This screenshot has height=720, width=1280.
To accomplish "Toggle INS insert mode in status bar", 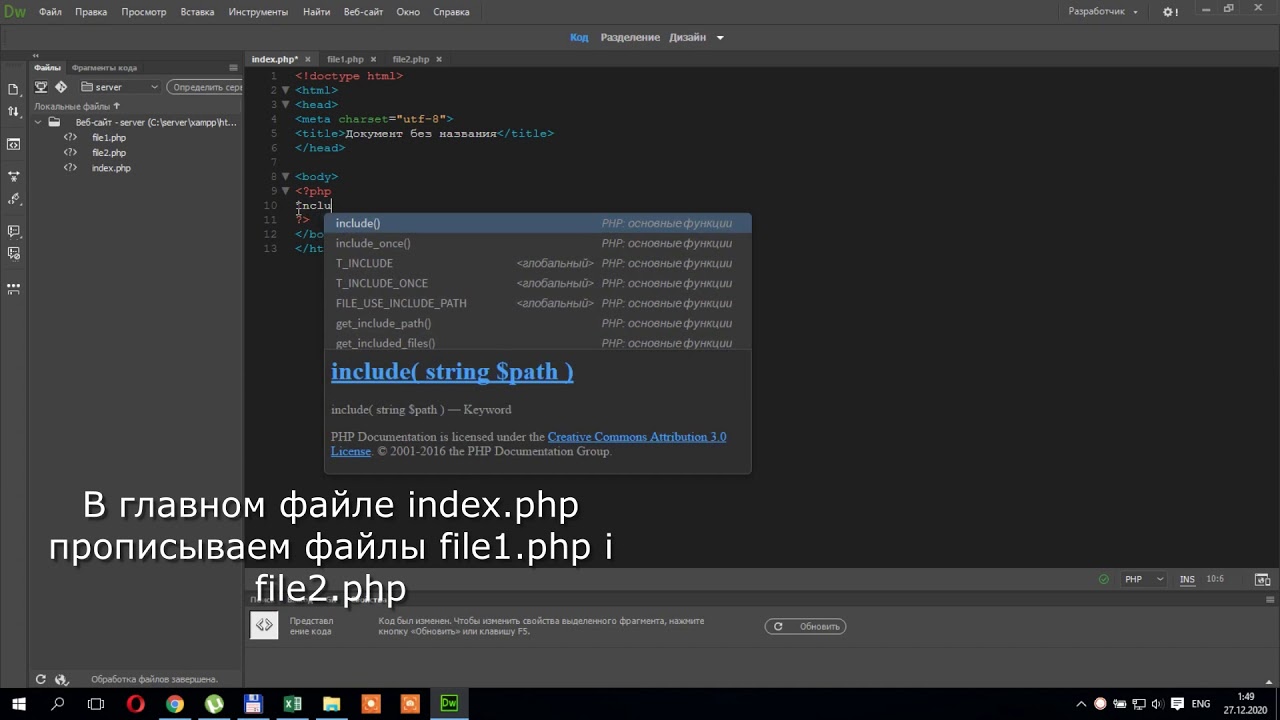I will pyautogui.click(x=1187, y=579).
